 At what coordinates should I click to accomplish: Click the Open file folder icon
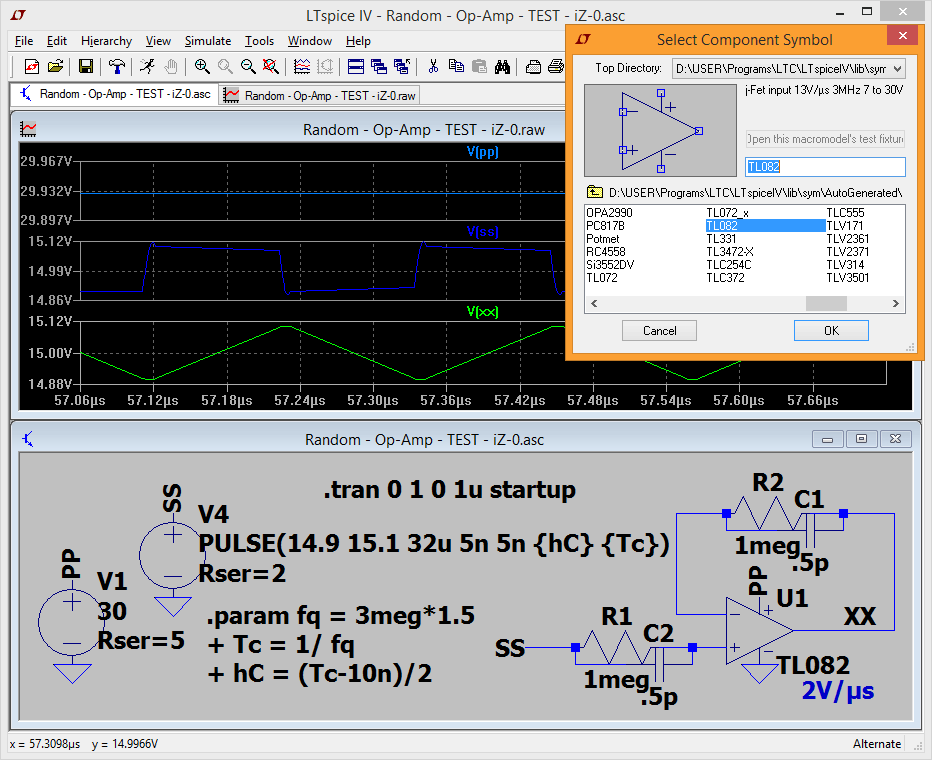click(x=56, y=67)
